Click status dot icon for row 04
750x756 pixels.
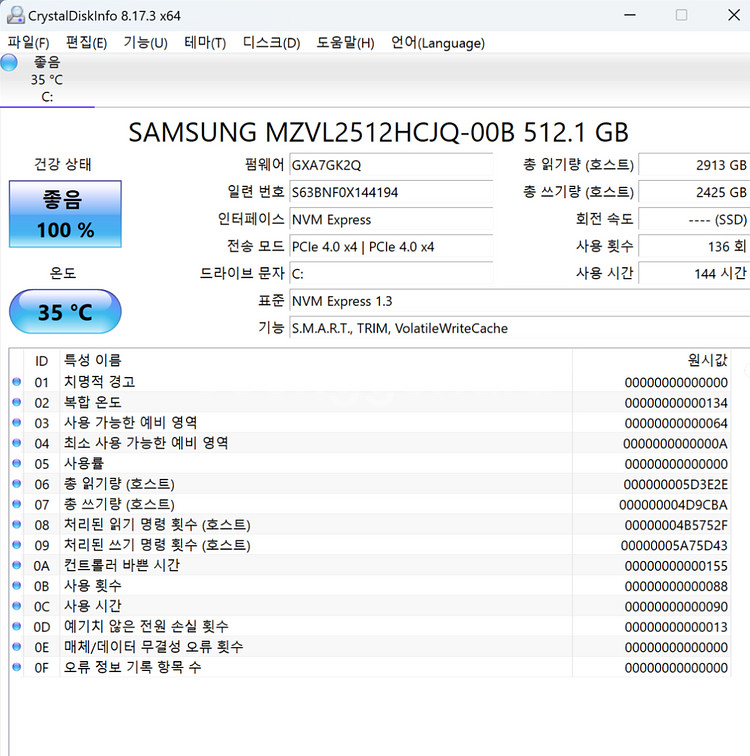16,443
